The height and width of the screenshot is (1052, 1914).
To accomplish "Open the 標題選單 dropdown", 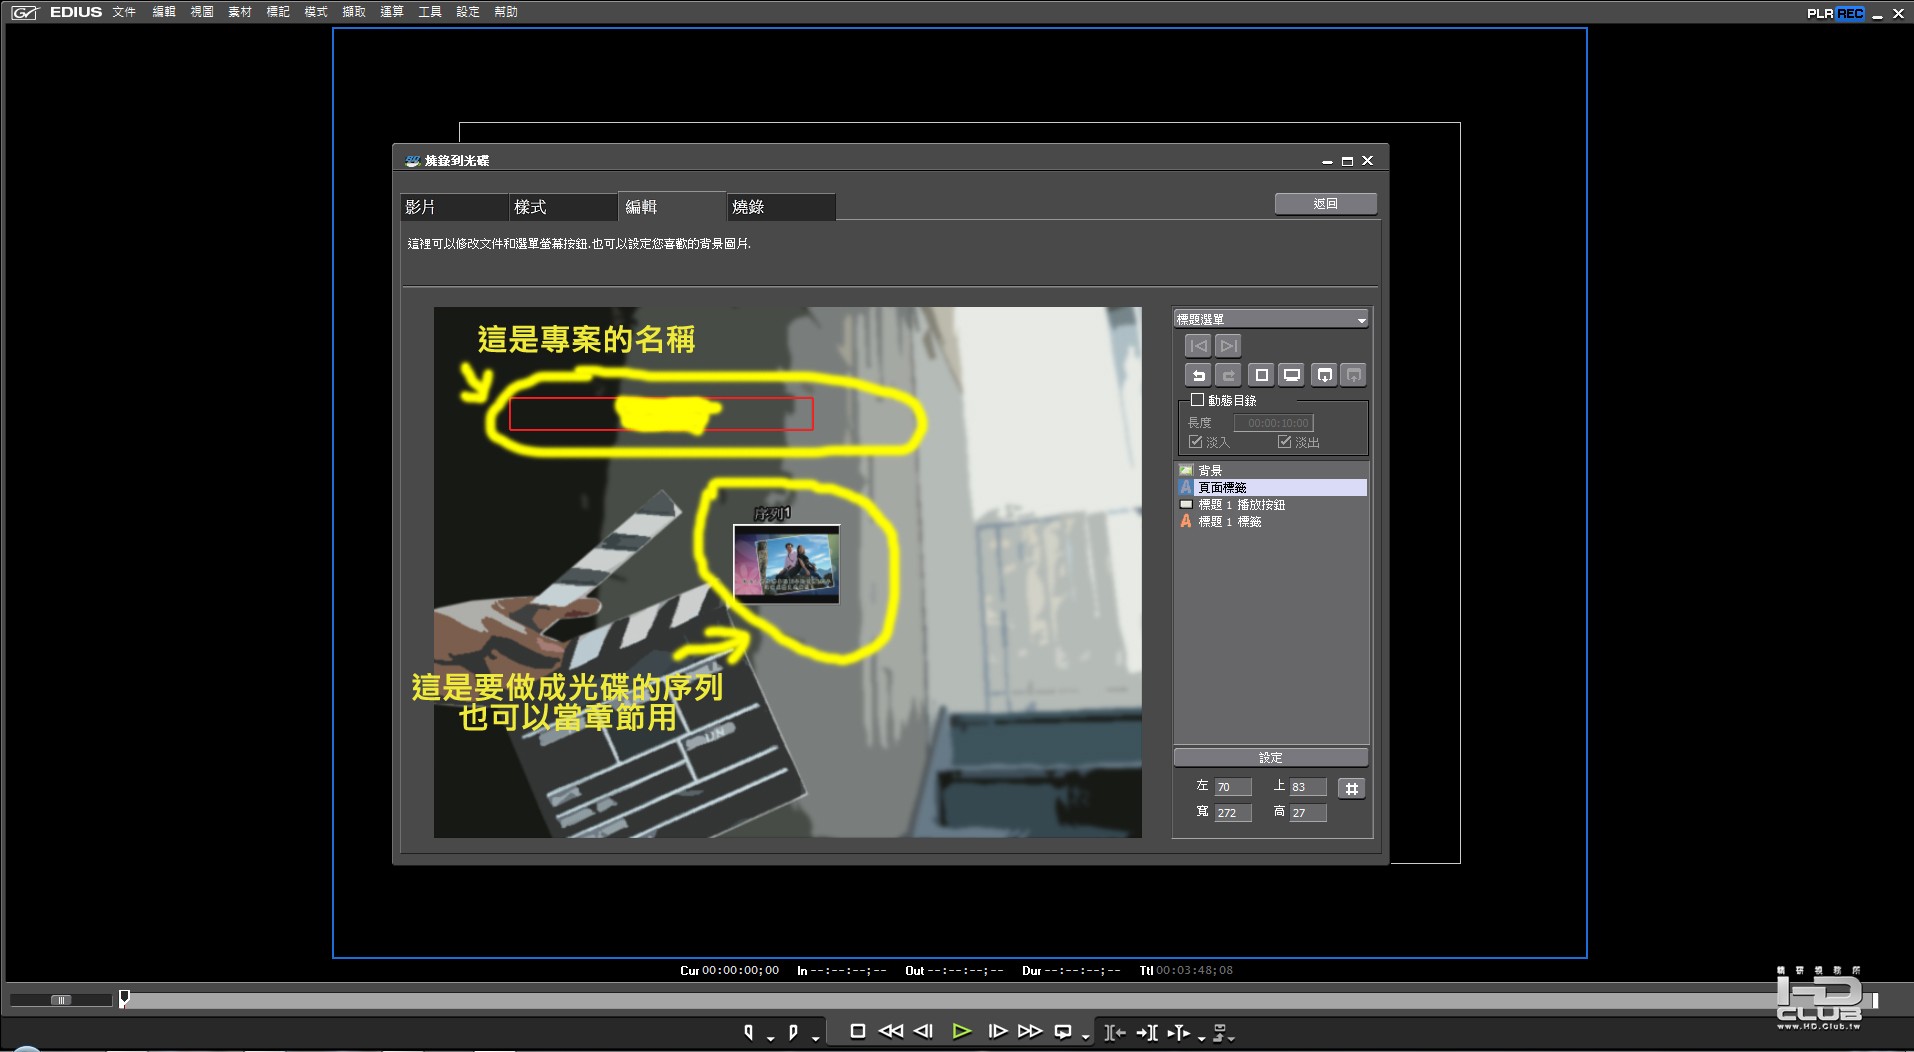I will [1271, 319].
